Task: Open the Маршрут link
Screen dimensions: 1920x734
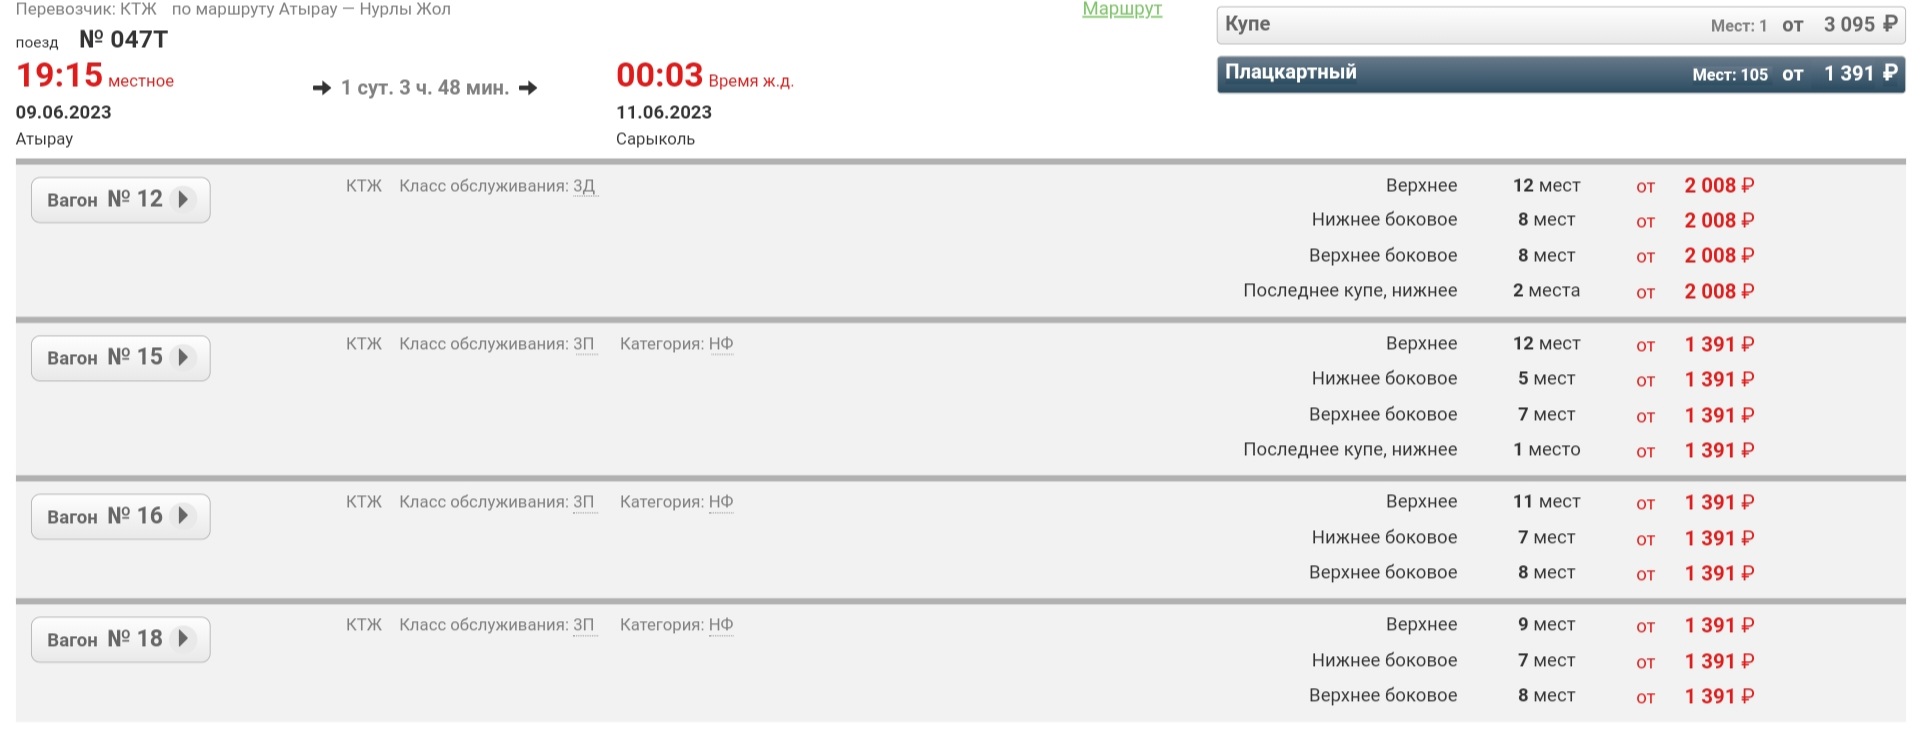Action: tap(1121, 10)
